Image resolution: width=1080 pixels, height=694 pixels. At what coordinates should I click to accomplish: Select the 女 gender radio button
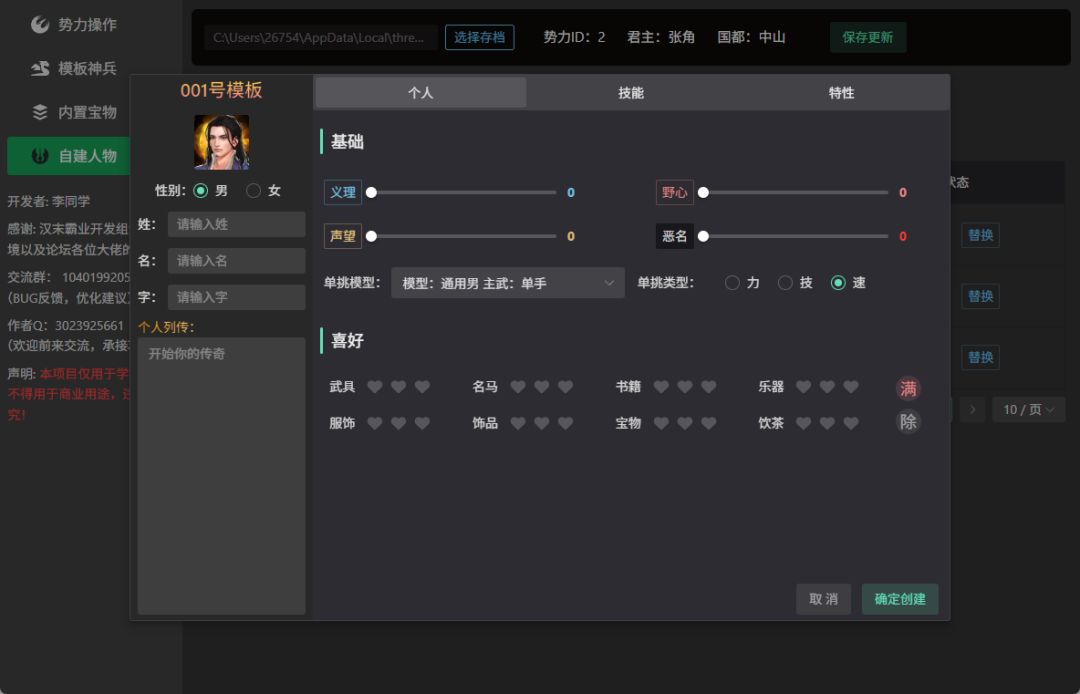(253, 191)
